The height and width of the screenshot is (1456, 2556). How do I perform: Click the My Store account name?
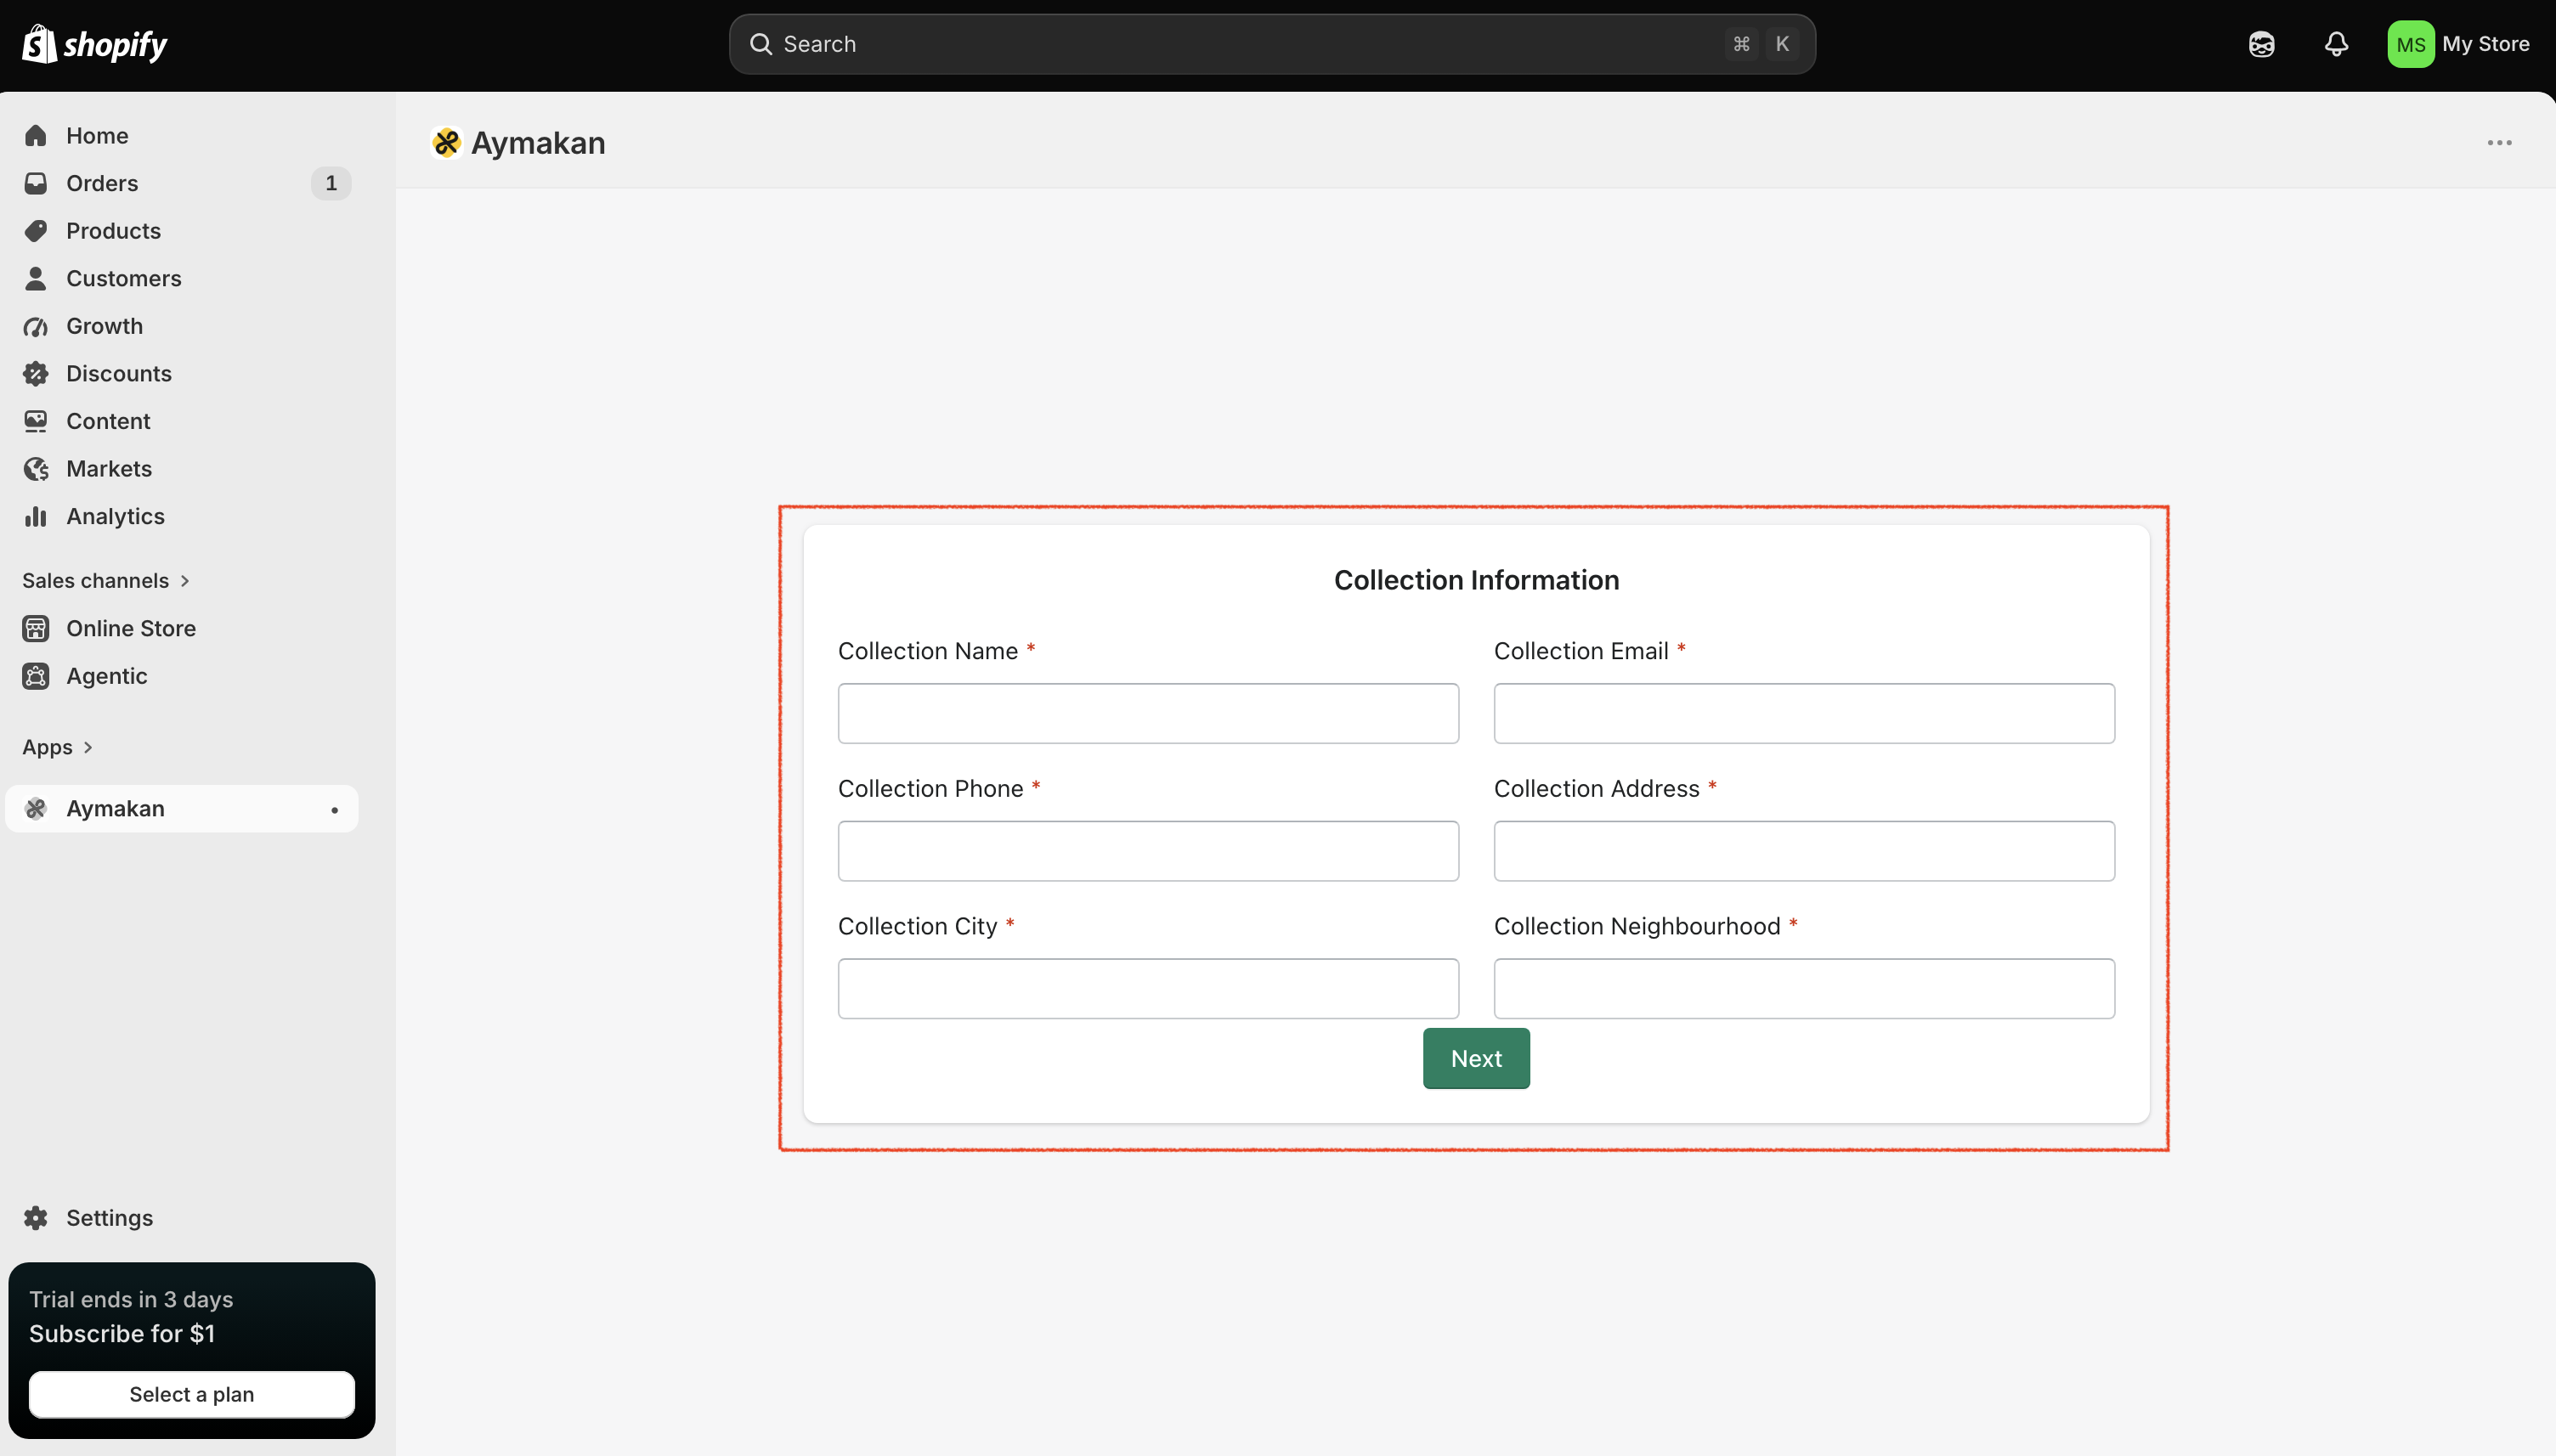(x=2486, y=44)
